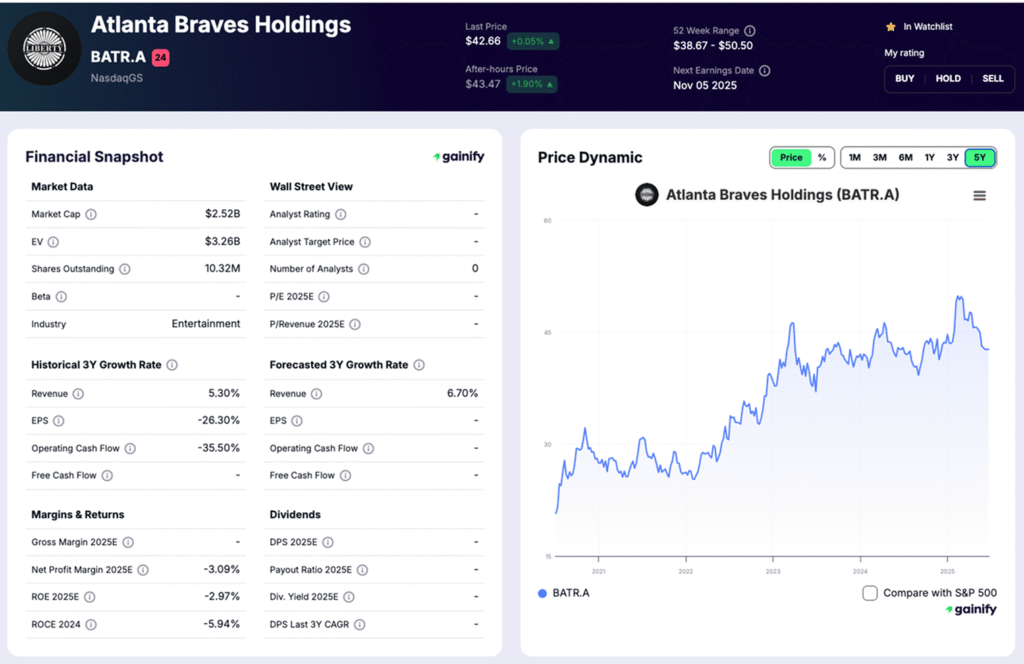Open the gainify logo in Financial Snapshot header
Screen dimensions: 1024x664
[x=459, y=156]
